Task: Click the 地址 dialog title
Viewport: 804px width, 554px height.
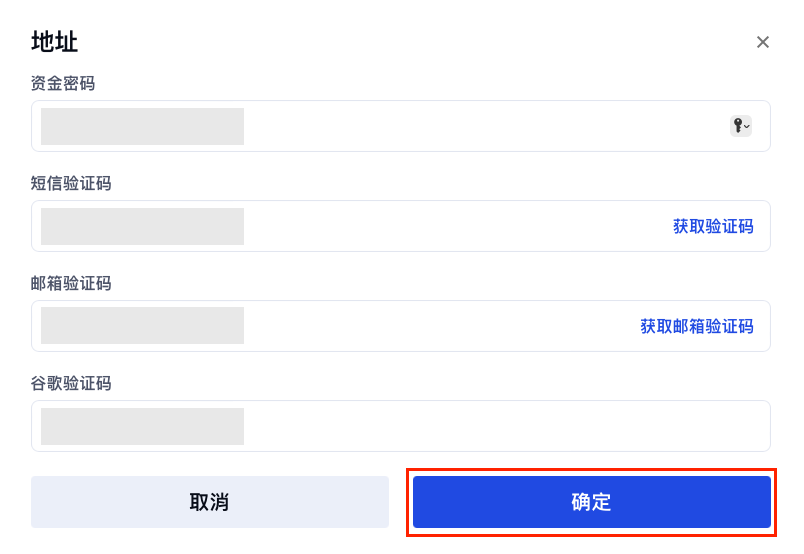Action: (55, 42)
